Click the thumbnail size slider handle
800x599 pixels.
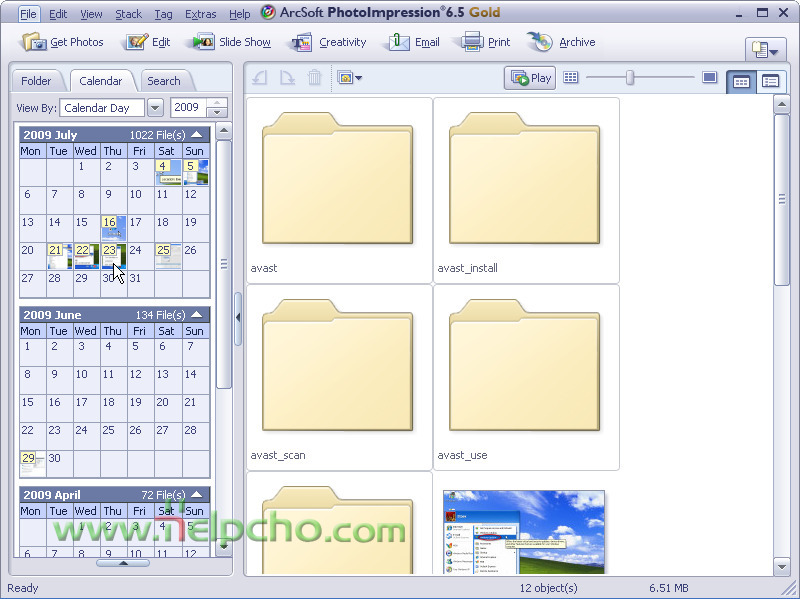630,78
